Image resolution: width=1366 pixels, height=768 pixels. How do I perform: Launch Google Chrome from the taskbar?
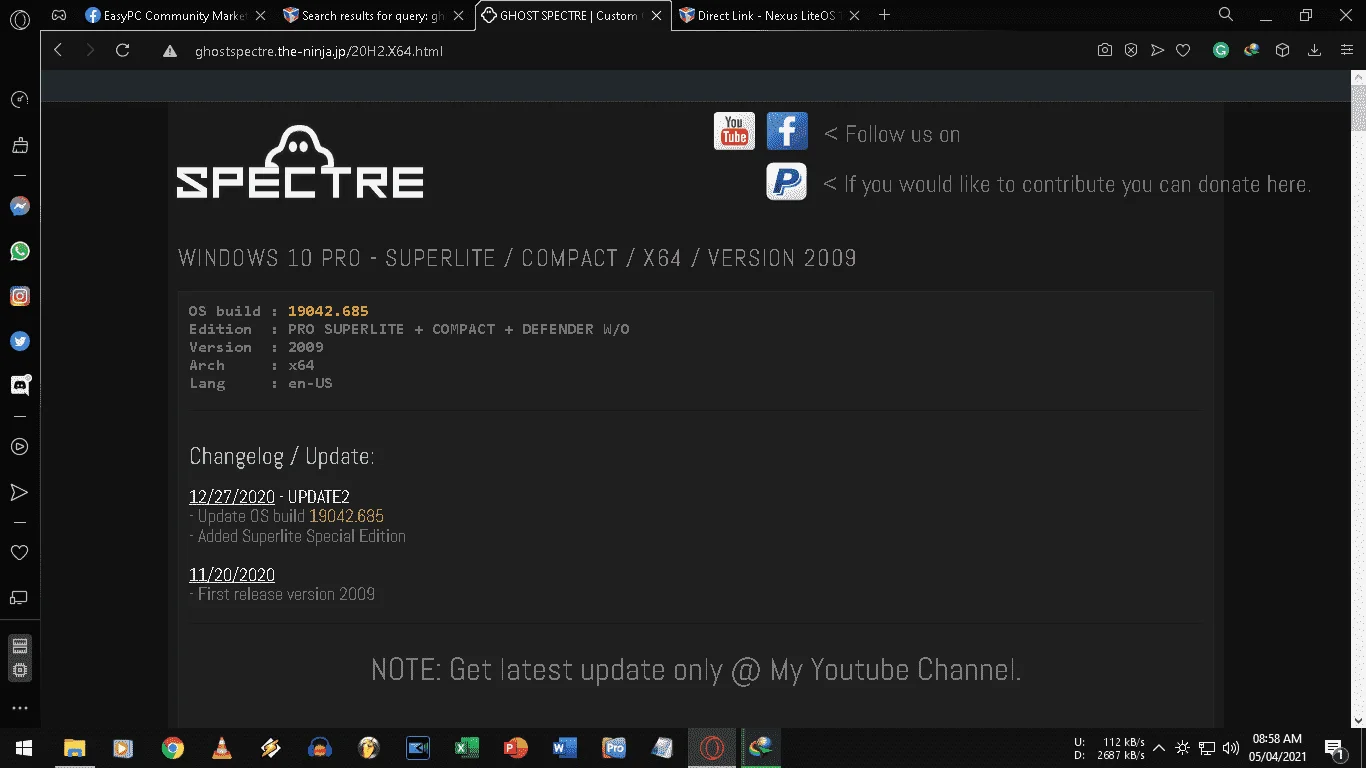pyautogui.click(x=173, y=747)
